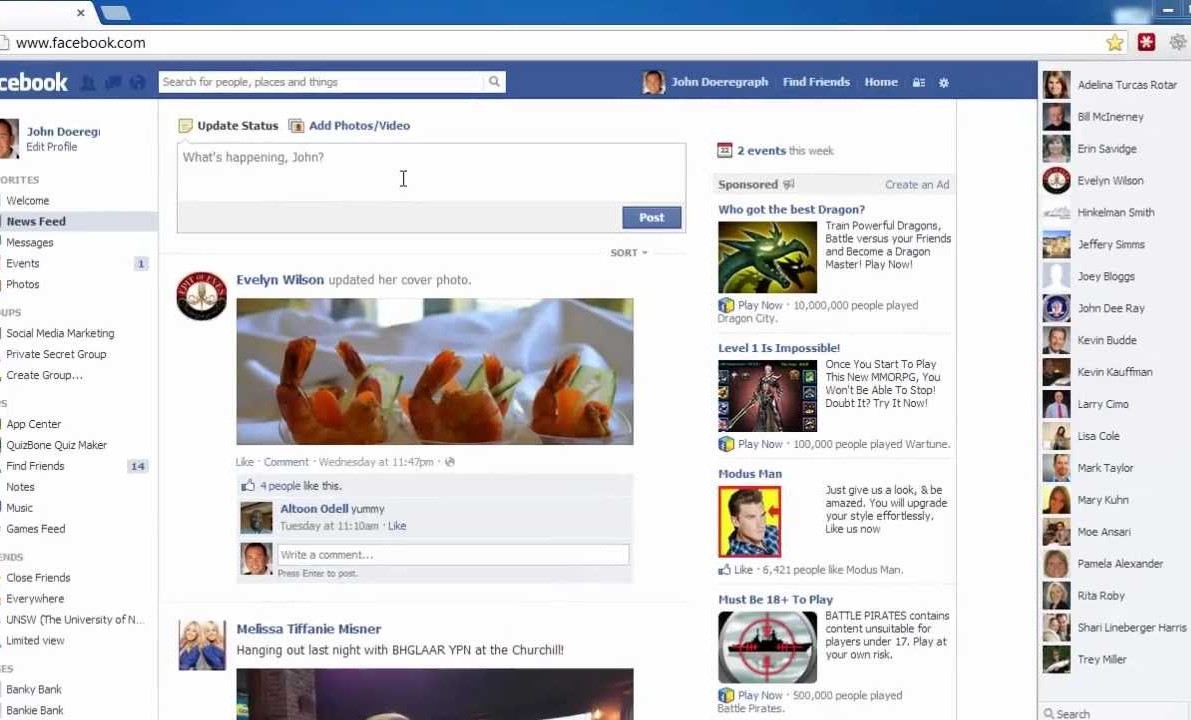Viewport: 1191px width, 720px height.
Task: Open Messages in sidebar
Action: tap(30, 242)
